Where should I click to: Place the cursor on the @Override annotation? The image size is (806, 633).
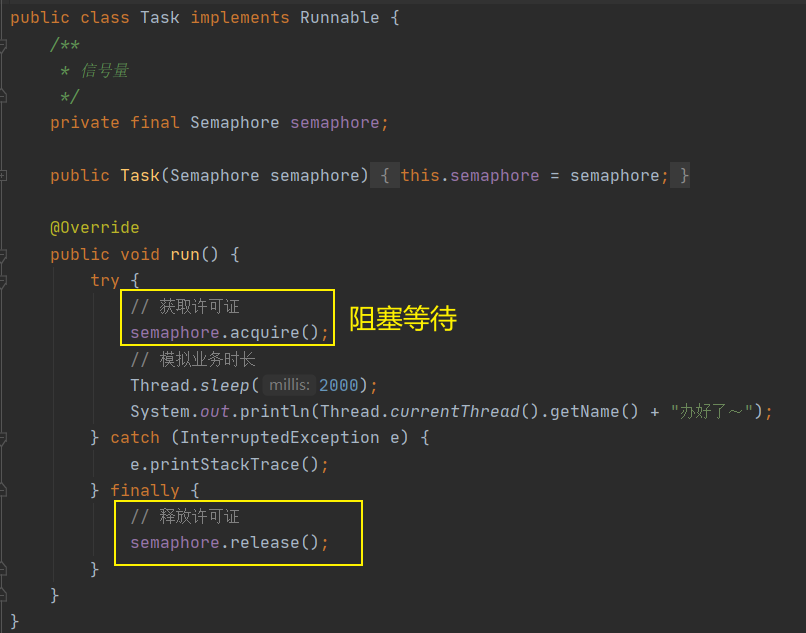[95, 228]
